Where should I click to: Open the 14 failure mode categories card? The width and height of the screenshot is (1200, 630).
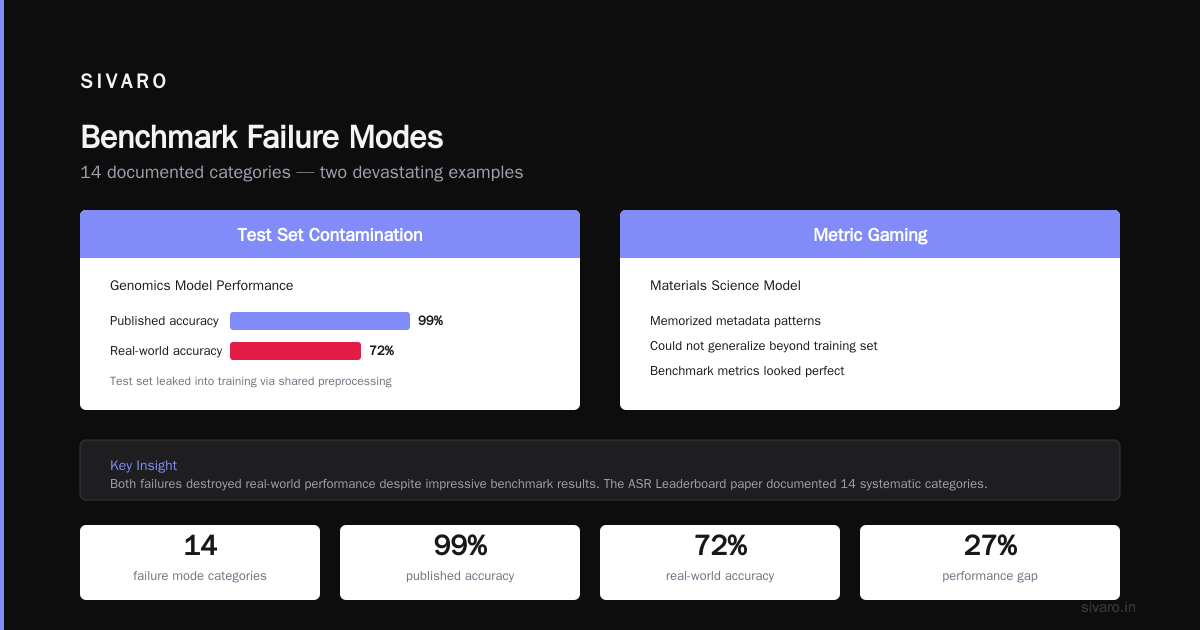tap(200, 562)
